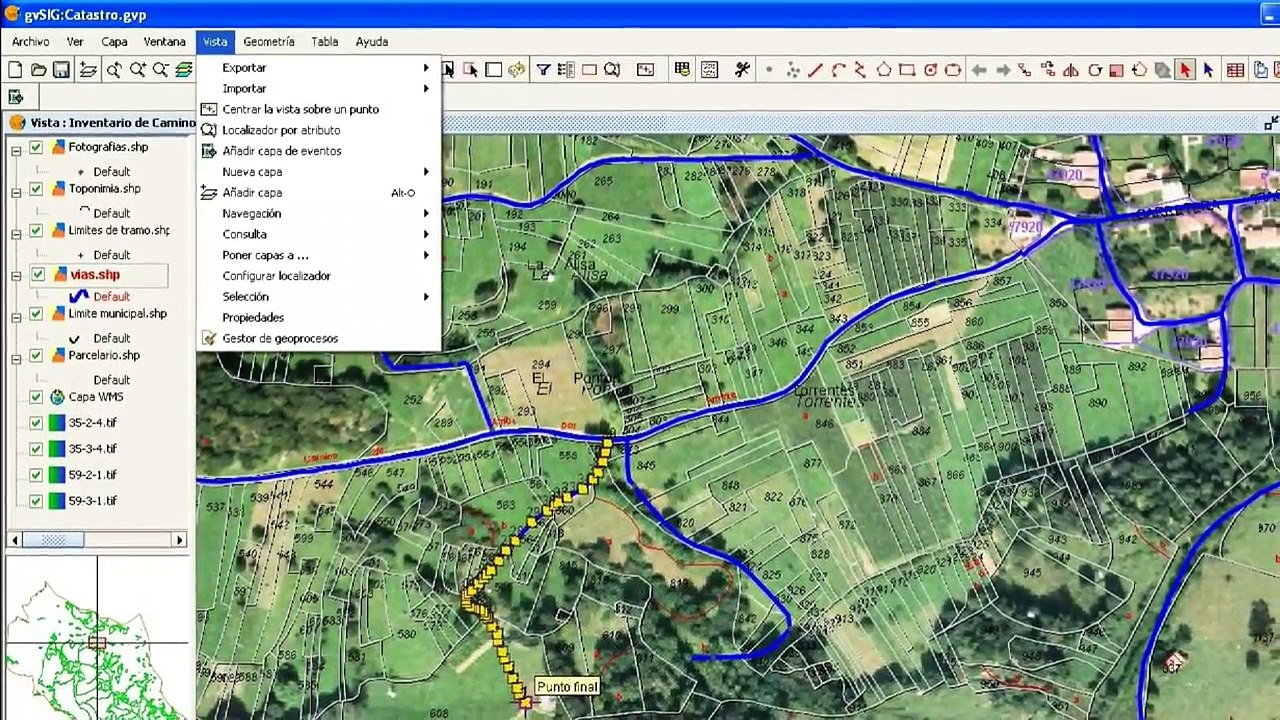Click Localizador por atributo entry
The width and height of the screenshot is (1280, 720).
click(318, 130)
